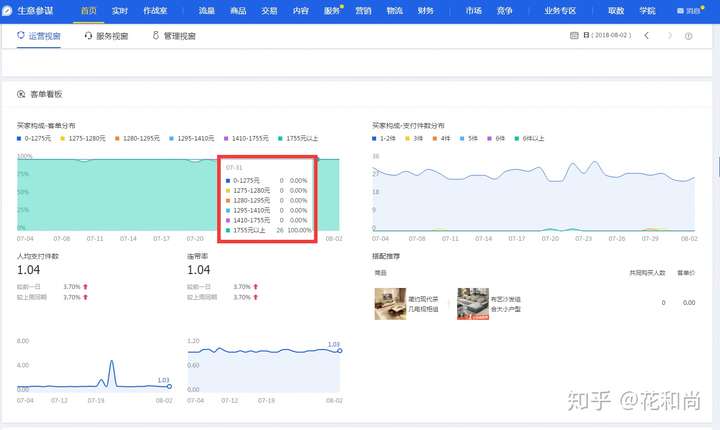Click the 生意参谋 logo icon
This screenshot has width=720, height=430.
pos(10,10)
